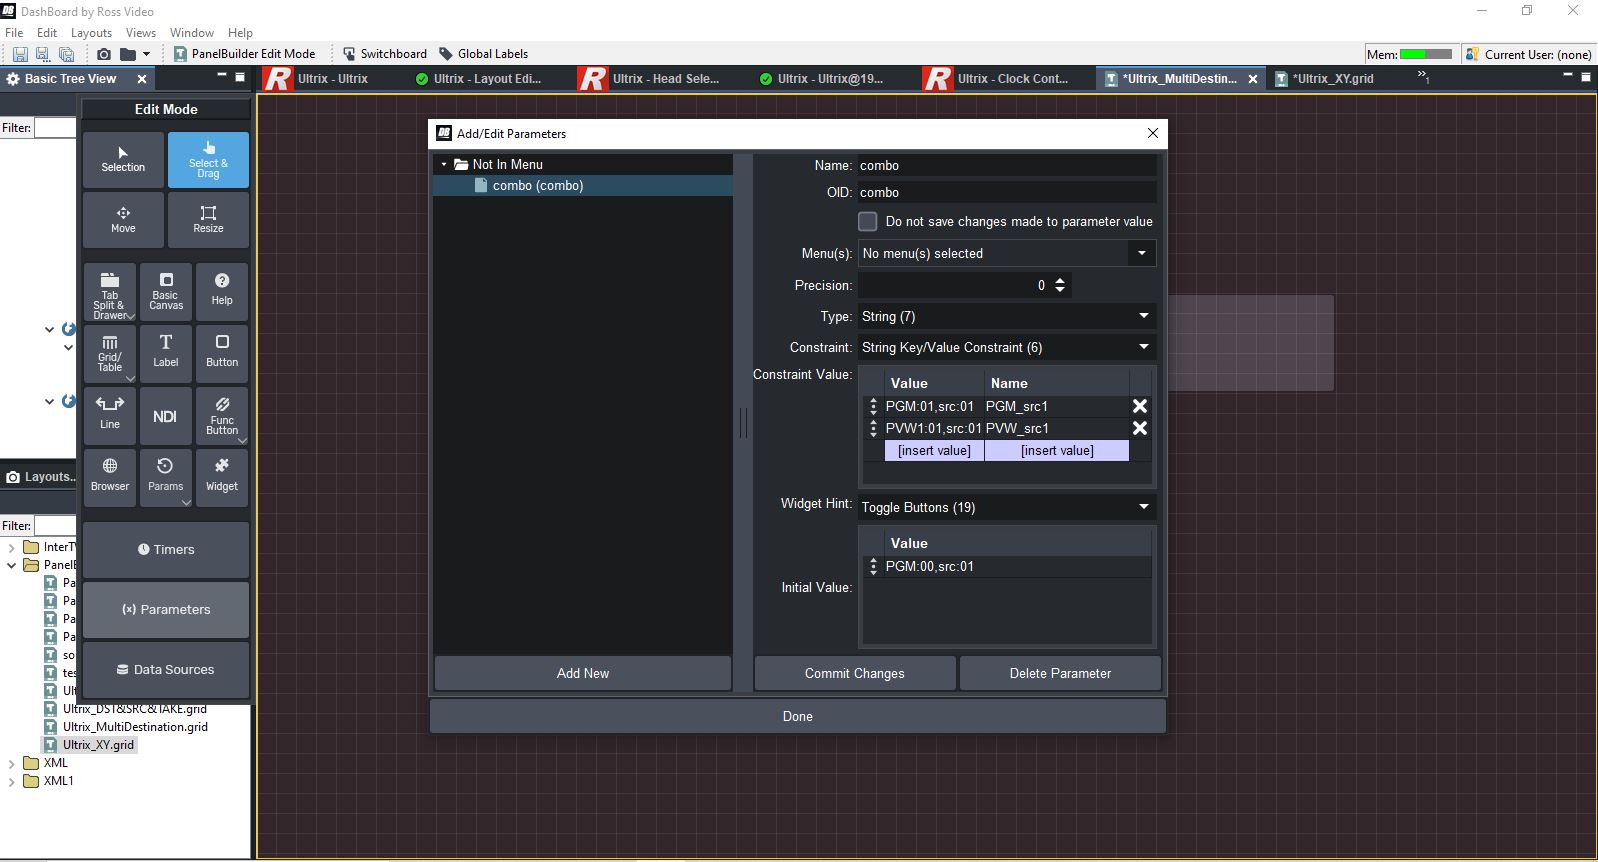This screenshot has width=1598, height=862.
Task: Open the Views menu
Action: tap(141, 33)
